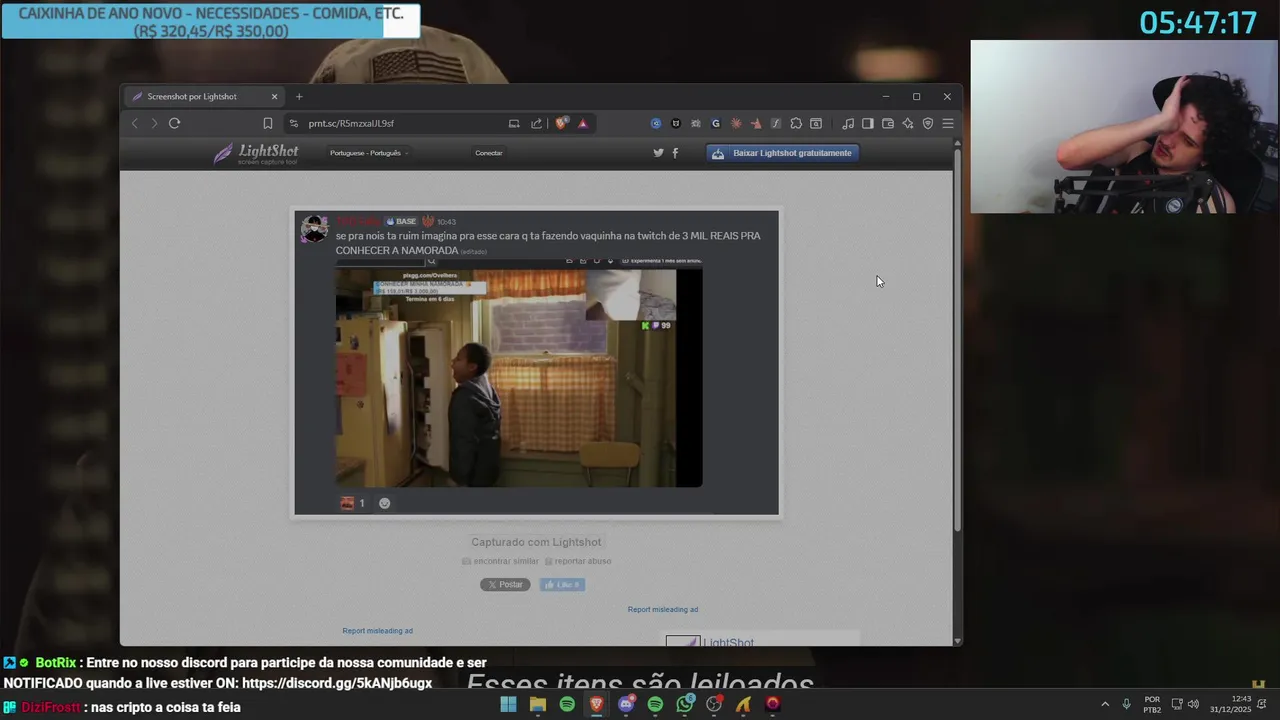Viewport: 1280px width, 720px height.
Task: Expand the Portuguese - Português language dropdown
Action: tap(369, 153)
